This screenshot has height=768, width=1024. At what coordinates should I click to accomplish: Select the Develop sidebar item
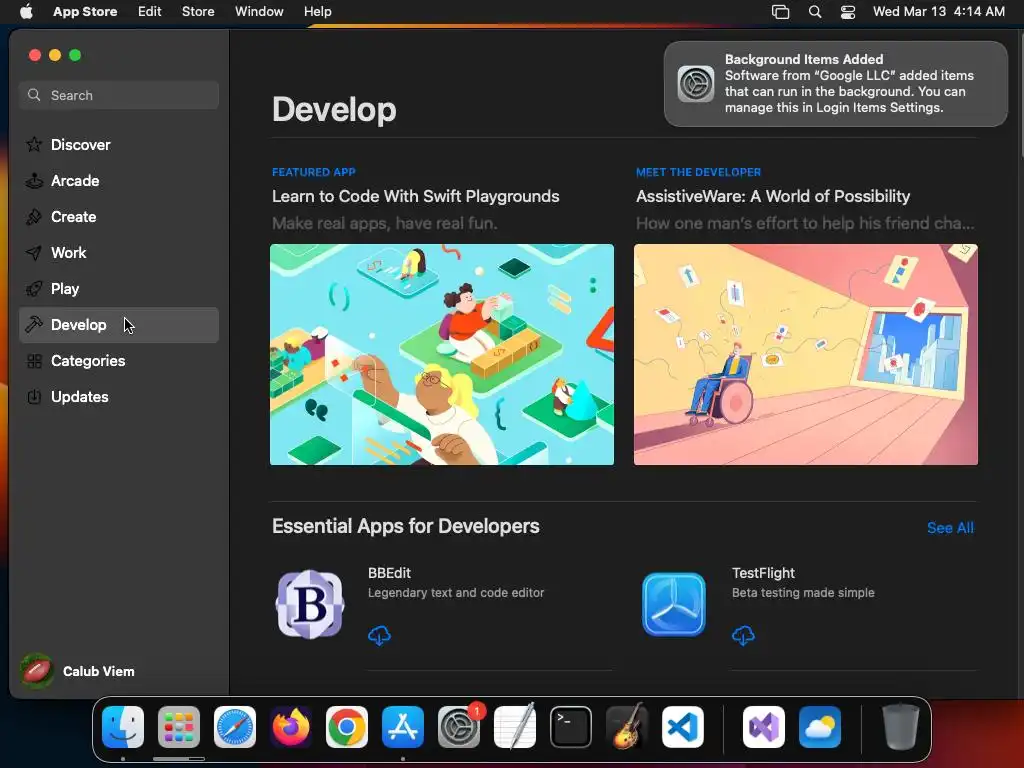pyautogui.click(x=119, y=325)
